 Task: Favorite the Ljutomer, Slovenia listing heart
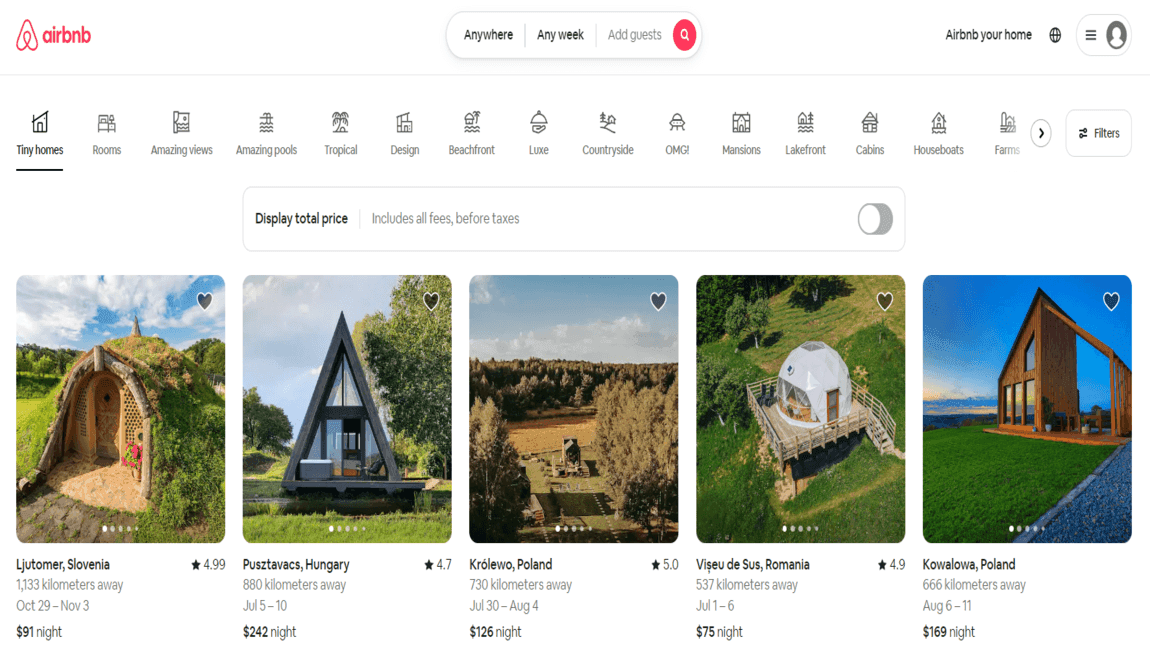[x=204, y=301]
